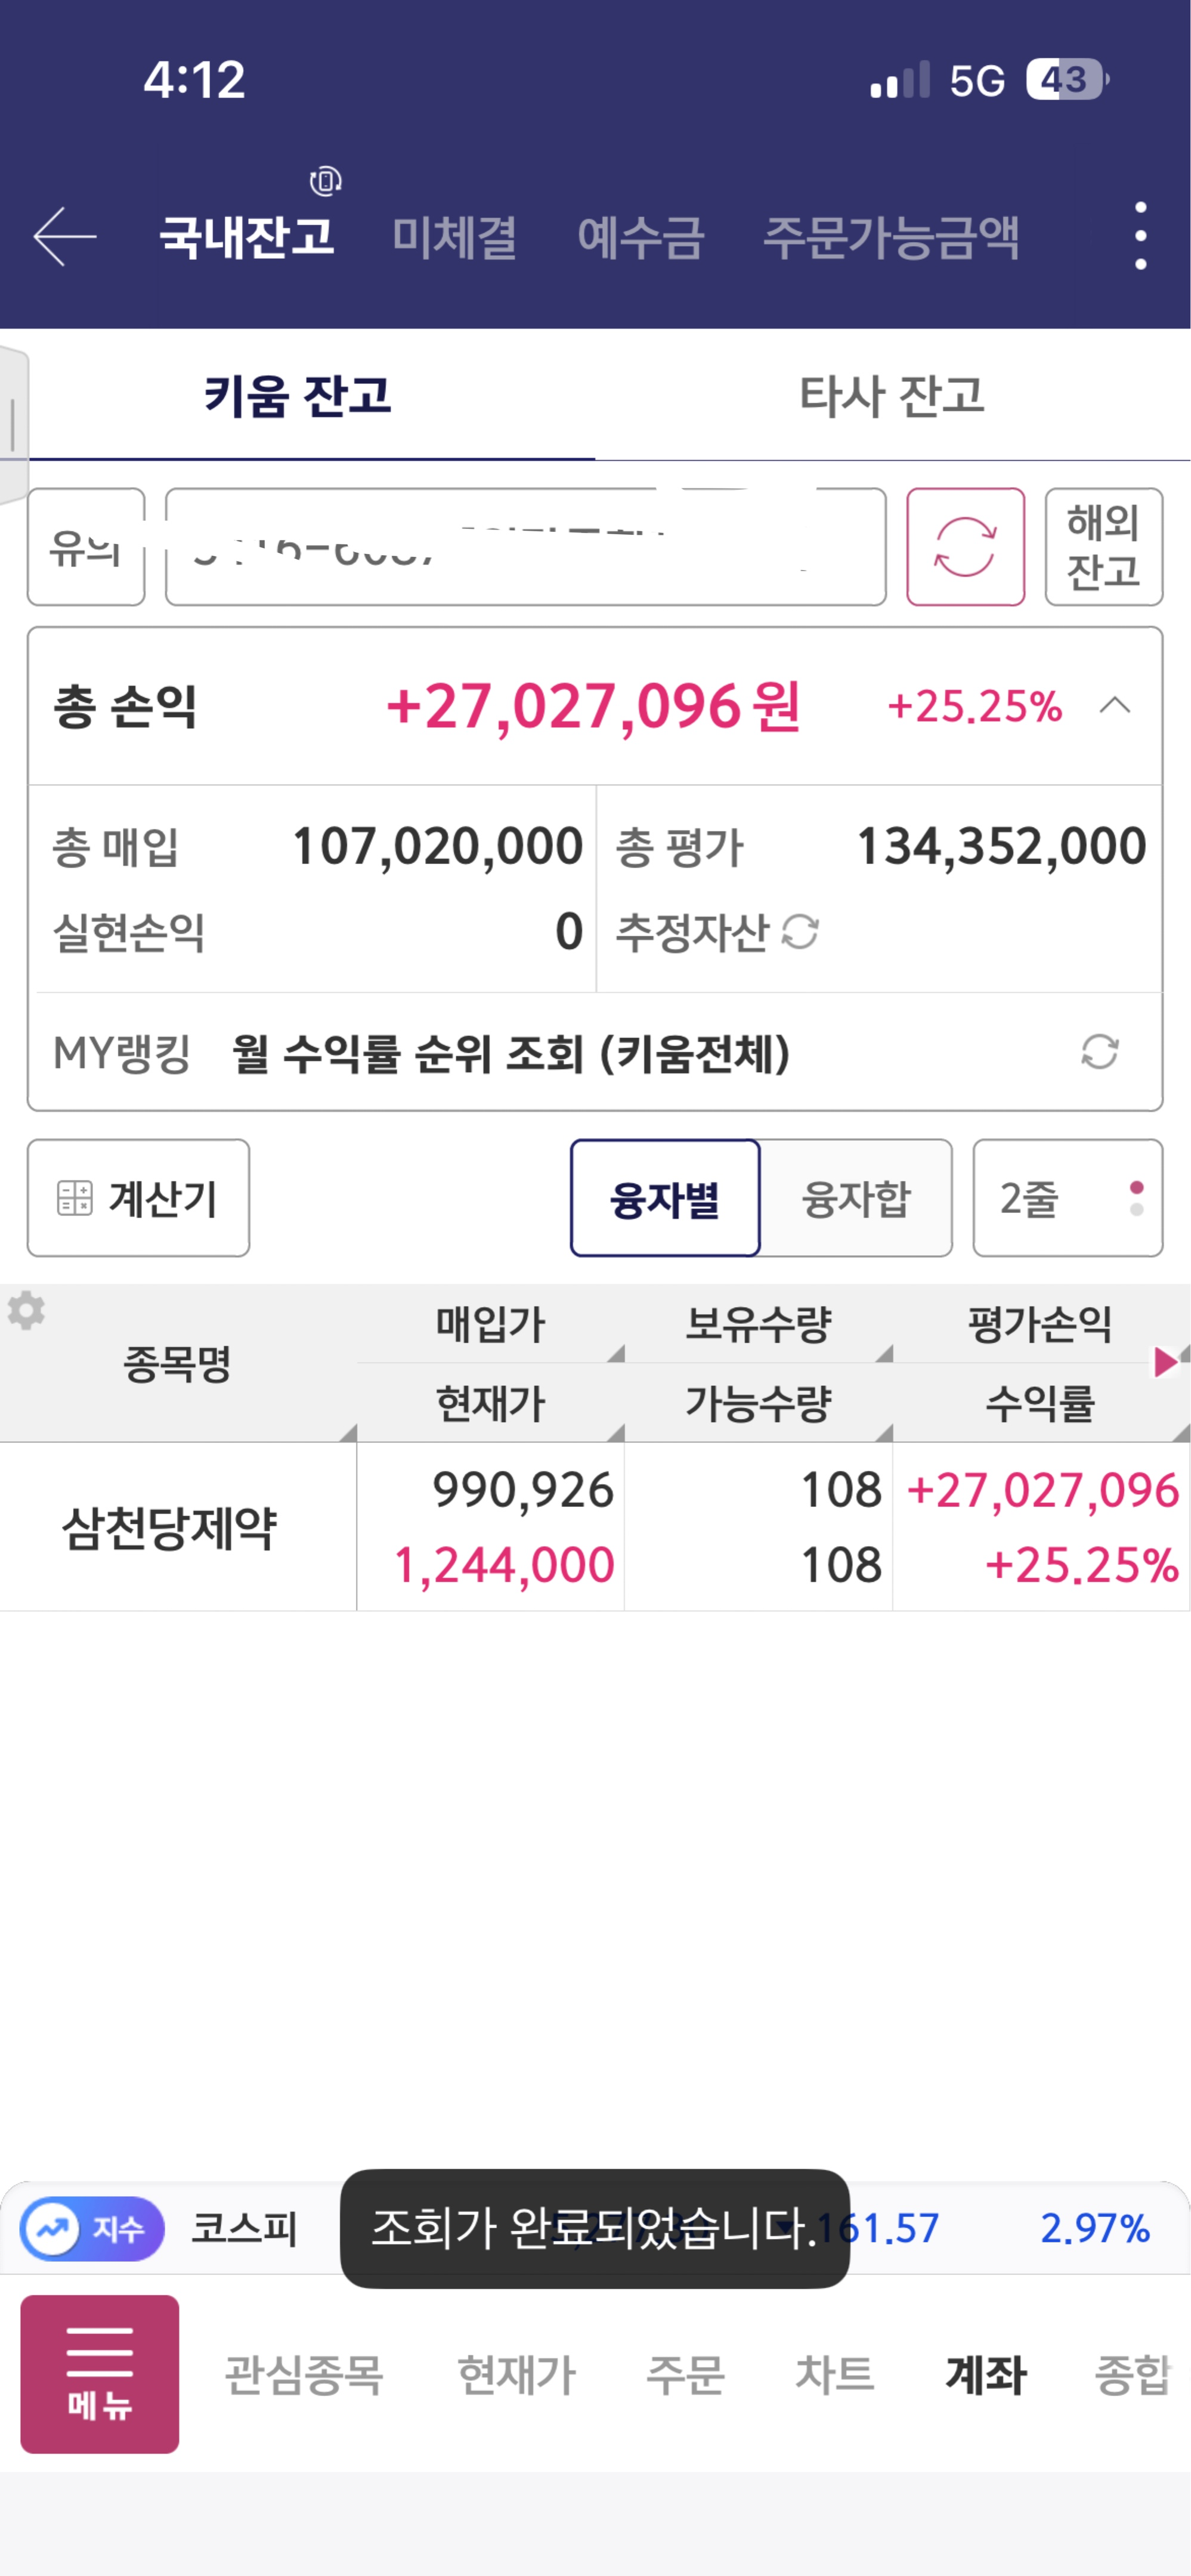Viewport: 1191px width, 2576px height.
Task: Tap the pink 메뉴 hamburger button
Action: click(100, 2373)
